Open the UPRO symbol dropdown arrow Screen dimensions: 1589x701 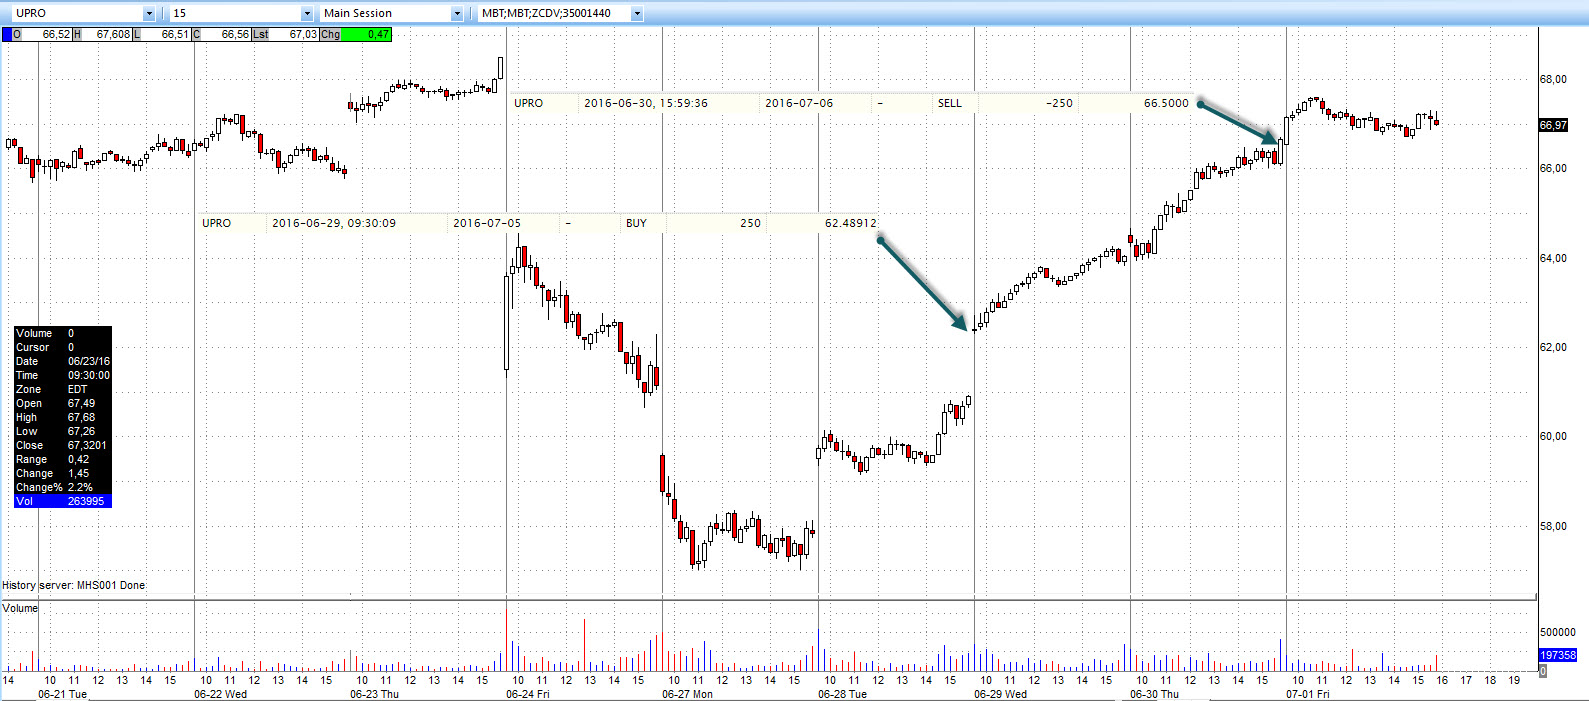click(149, 13)
